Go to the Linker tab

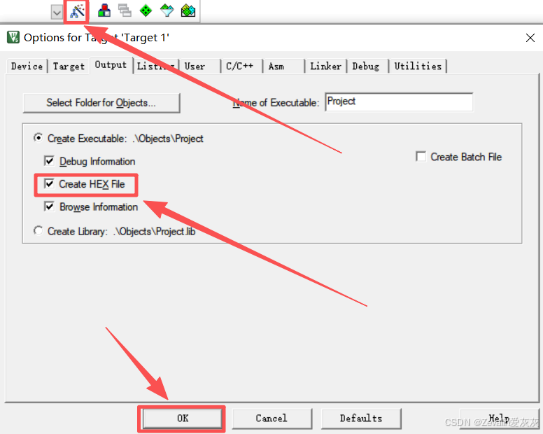pos(326,66)
